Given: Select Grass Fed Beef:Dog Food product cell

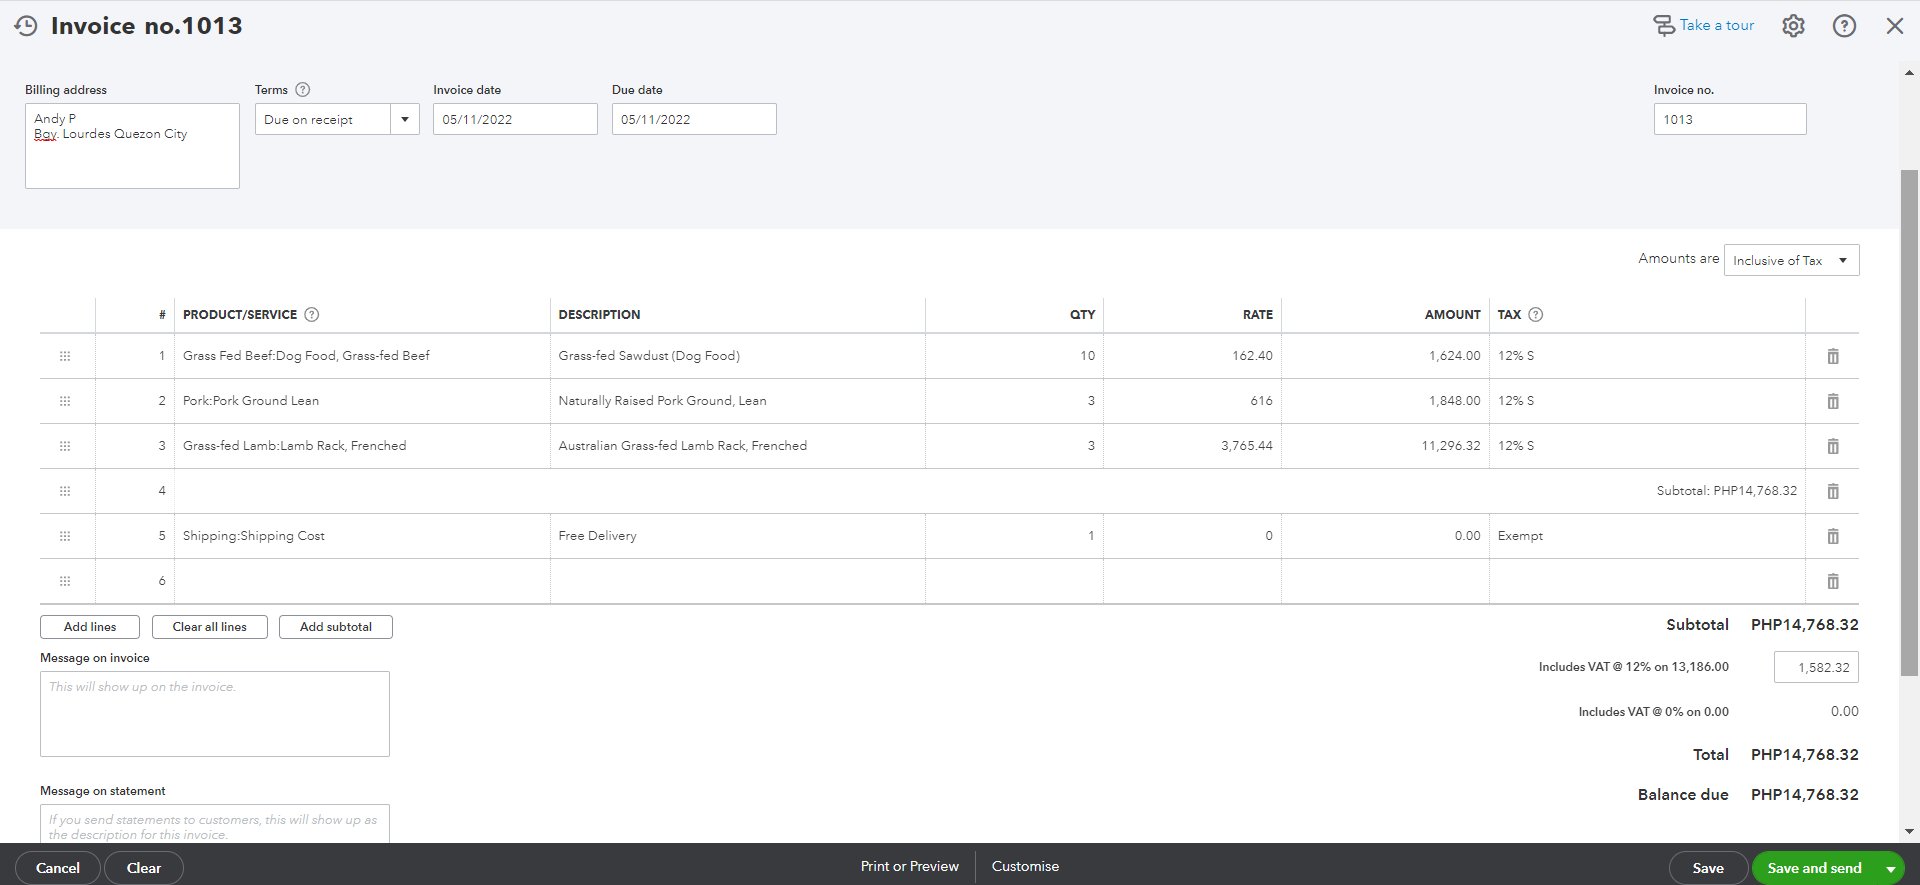Looking at the screenshot, I should click(362, 356).
